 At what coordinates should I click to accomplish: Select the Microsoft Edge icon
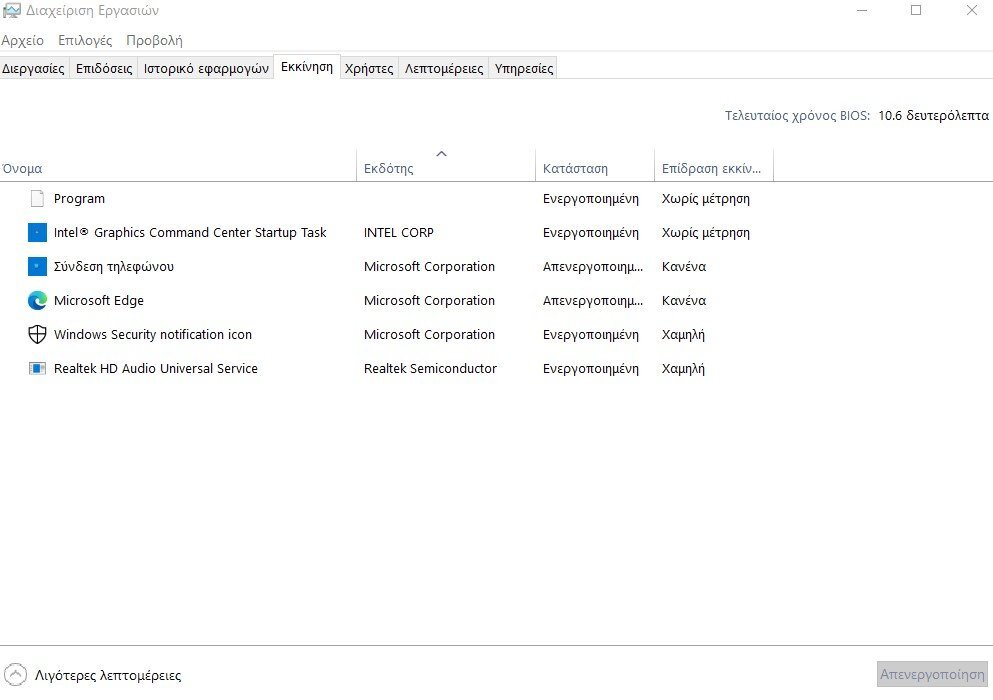pyautogui.click(x=37, y=300)
